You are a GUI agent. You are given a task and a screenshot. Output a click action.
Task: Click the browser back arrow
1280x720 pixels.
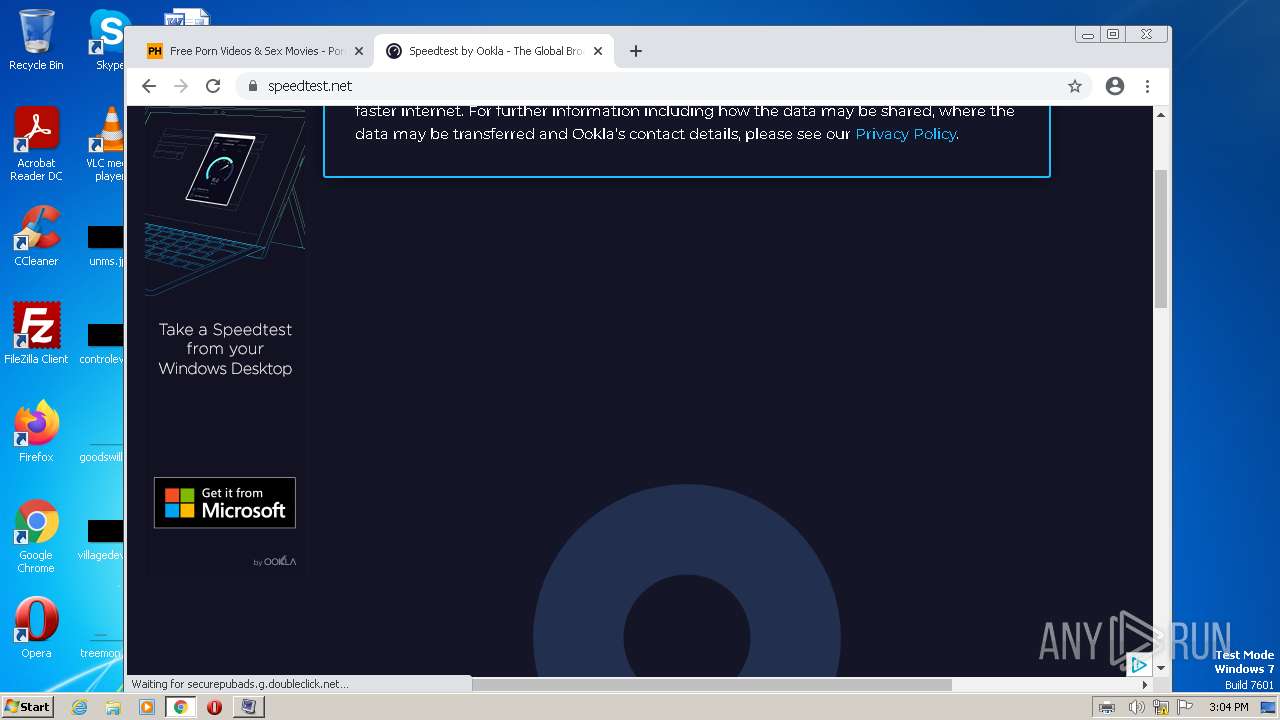pyautogui.click(x=149, y=86)
